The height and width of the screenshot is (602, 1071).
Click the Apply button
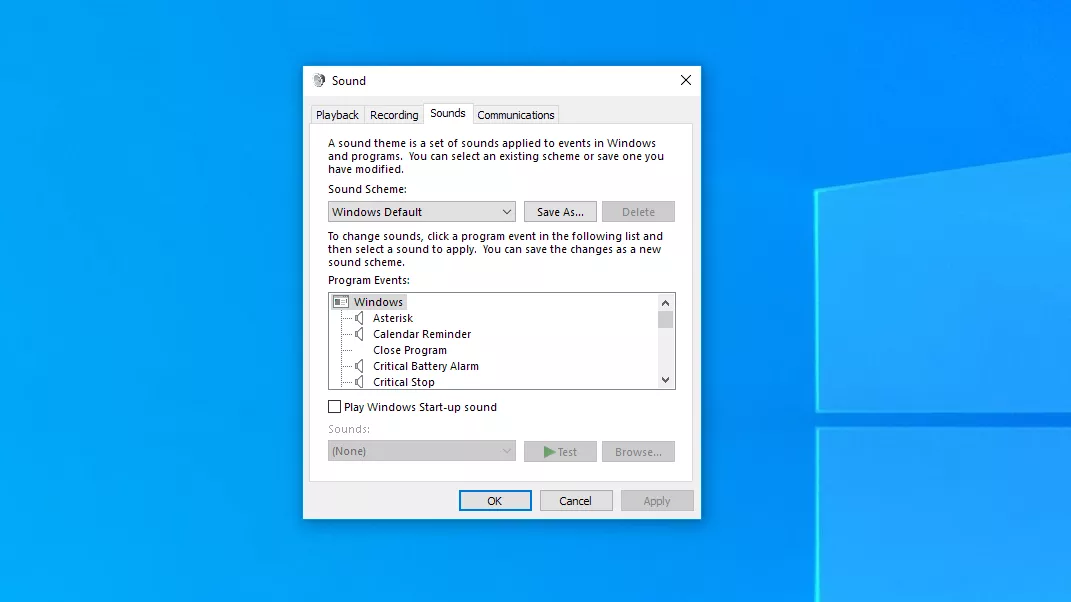[x=657, y=501]
